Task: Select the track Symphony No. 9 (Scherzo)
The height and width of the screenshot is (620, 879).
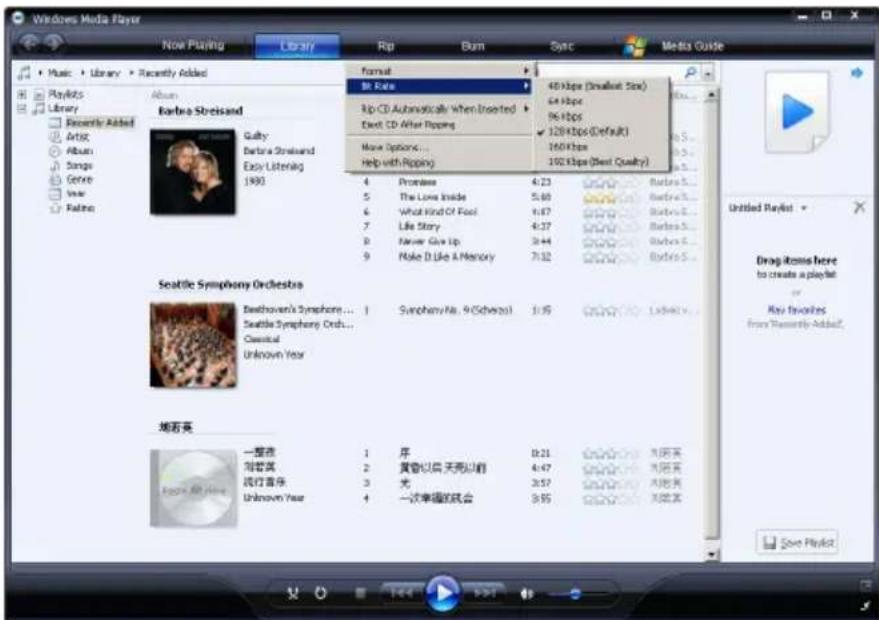Action: click(x=455, y=310)
